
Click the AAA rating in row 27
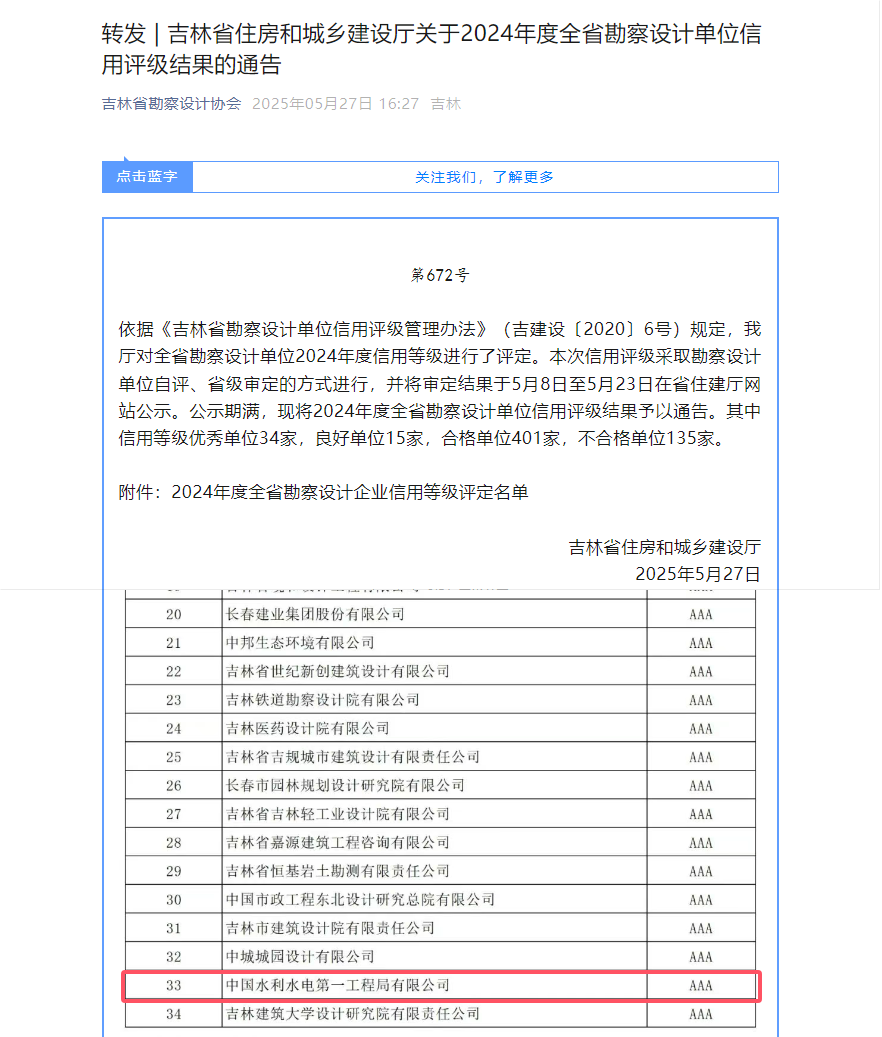(x=701, y=814)
